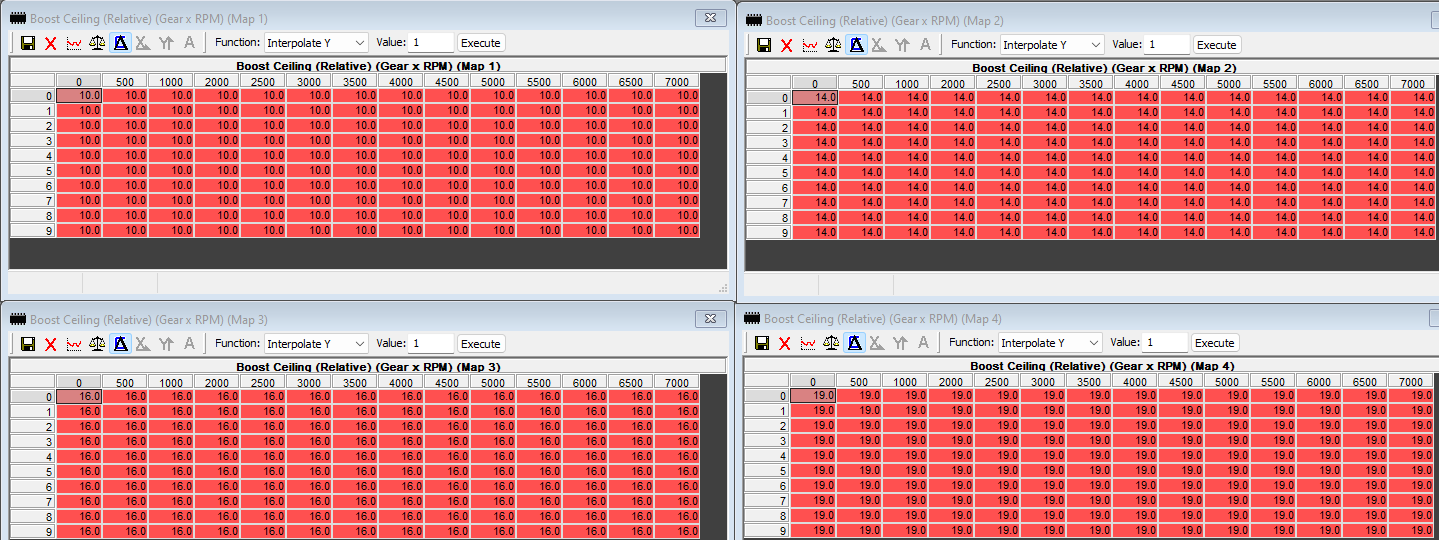Close the Map 3 Boost Ceiling window

tap(711, 319)
